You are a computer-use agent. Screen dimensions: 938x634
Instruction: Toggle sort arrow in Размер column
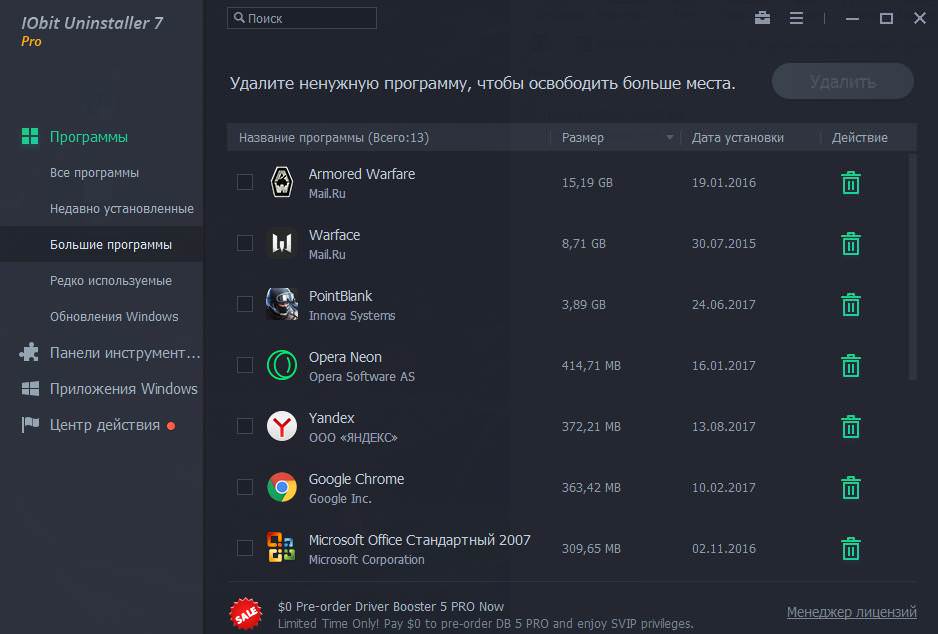point(670,138)
